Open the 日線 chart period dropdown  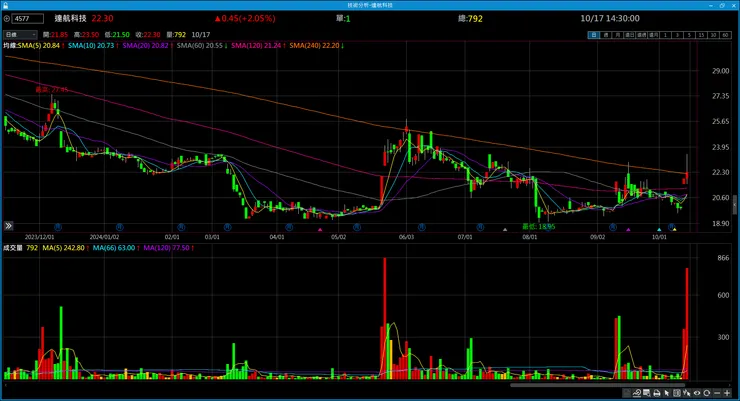pos(20,34)
